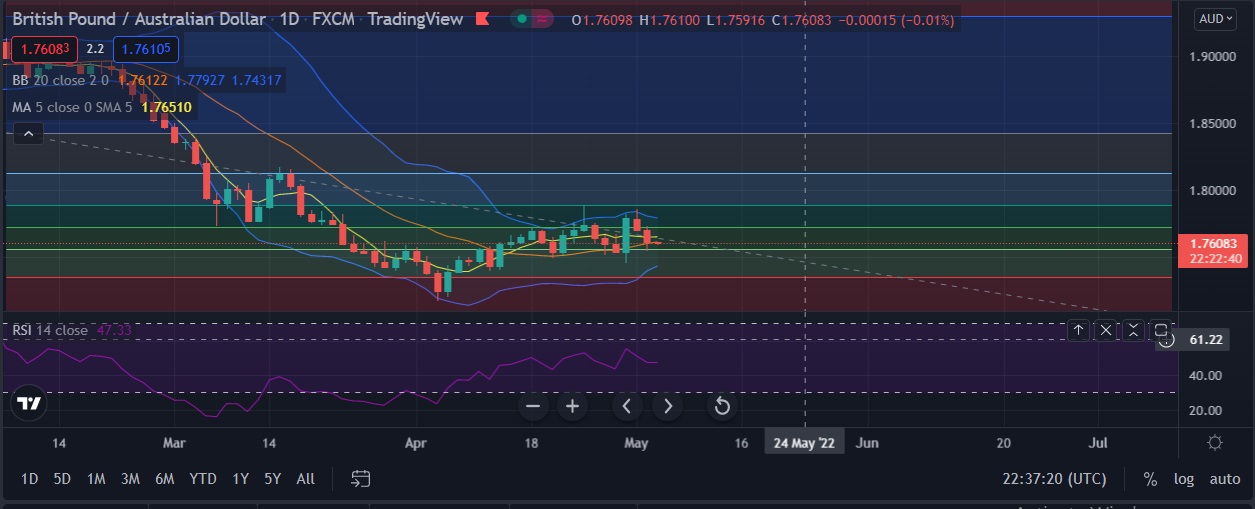Zoom in the chart with plus button

573,406
